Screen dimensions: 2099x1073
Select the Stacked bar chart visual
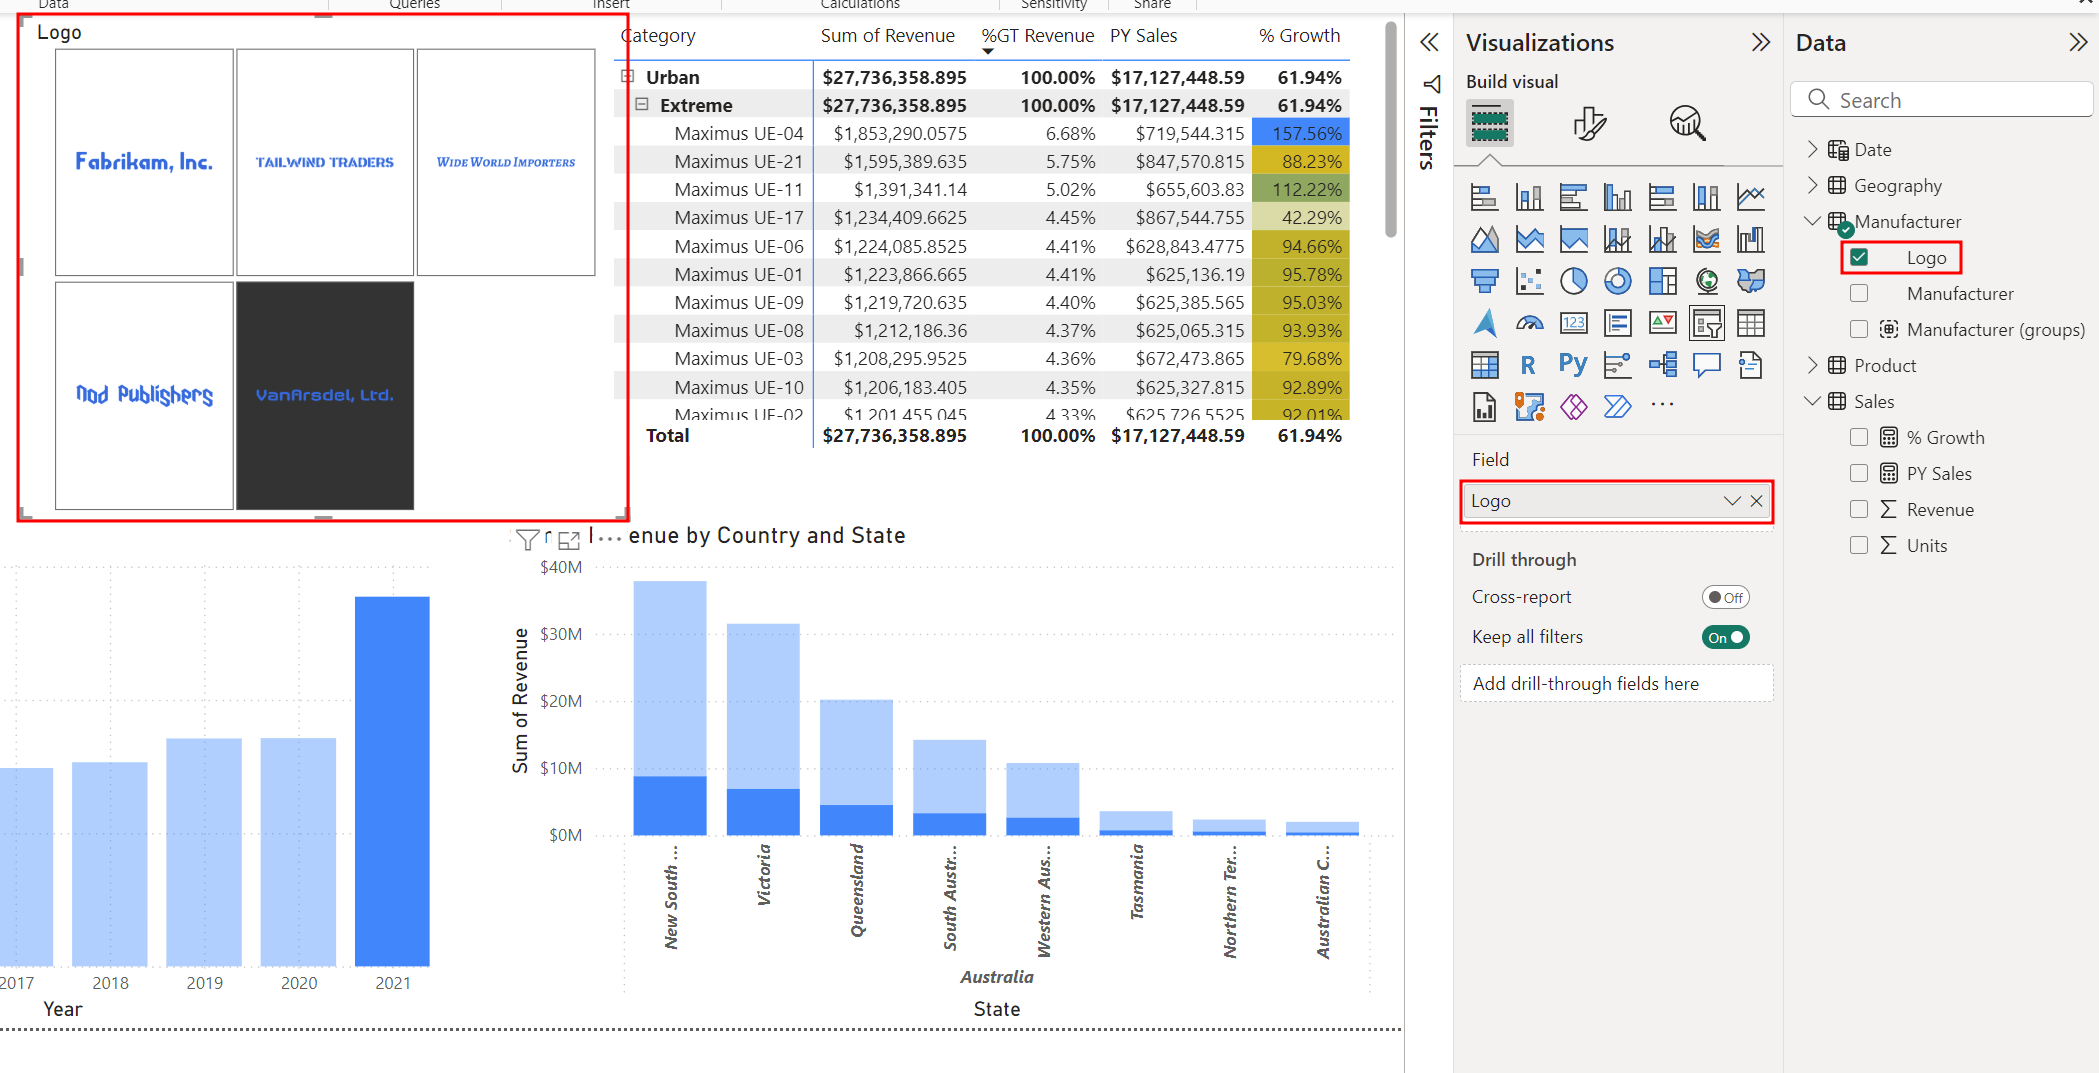pyautogui.click(x=1485, y=197)
